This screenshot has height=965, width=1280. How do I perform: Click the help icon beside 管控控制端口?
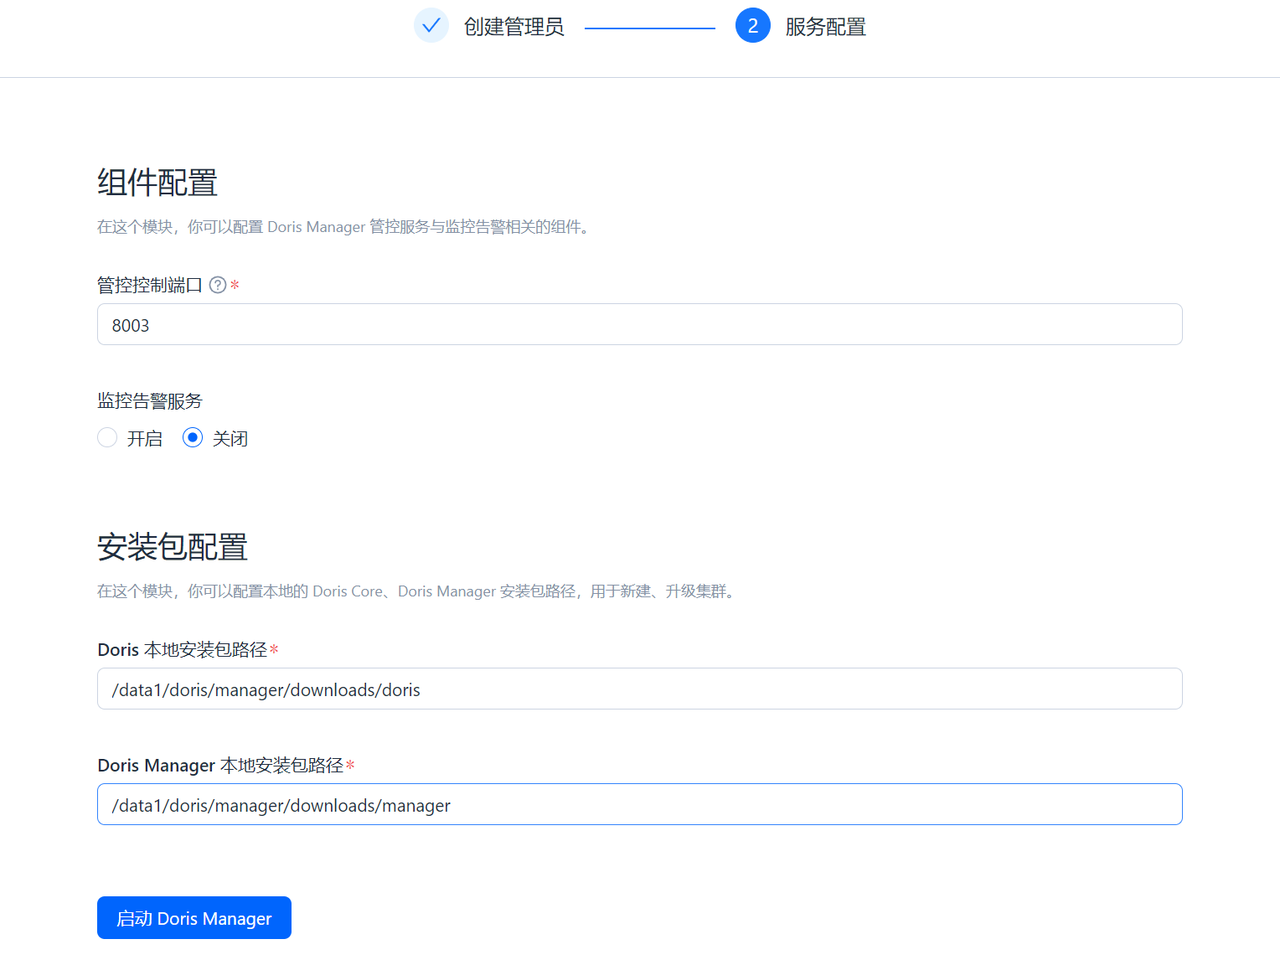pos(218,285)
